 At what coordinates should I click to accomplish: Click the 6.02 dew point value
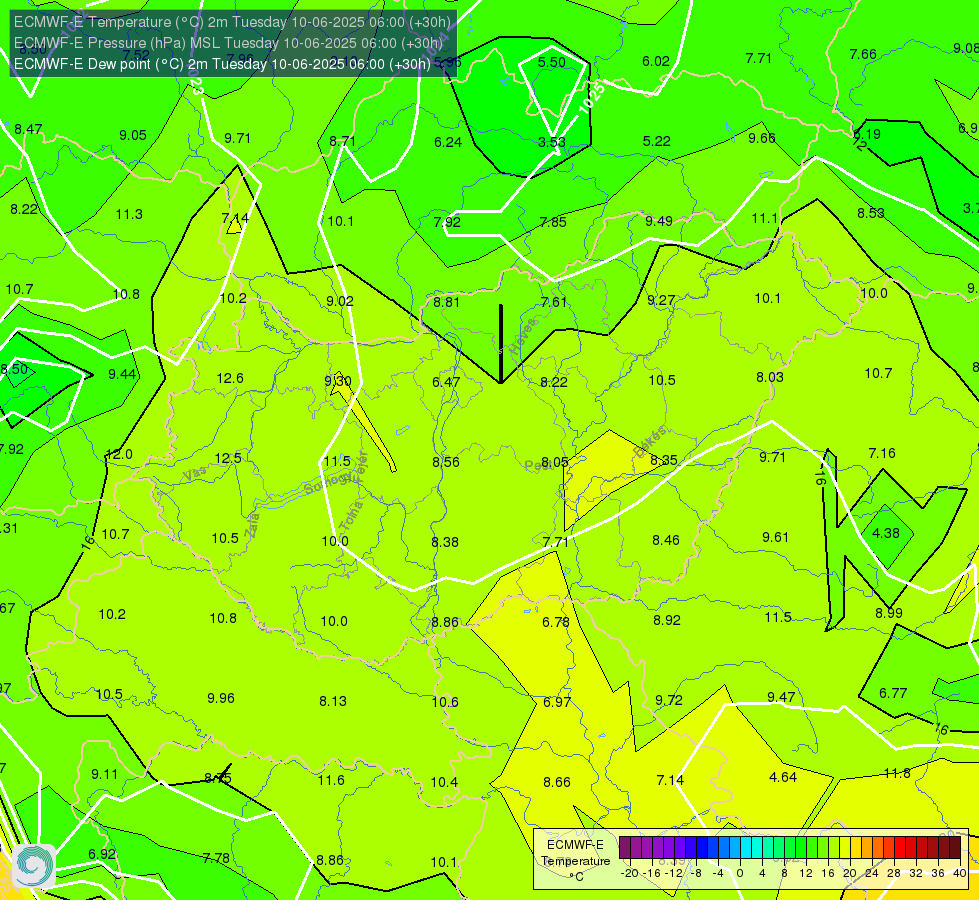pyautogui.click(x=656, y=61)
